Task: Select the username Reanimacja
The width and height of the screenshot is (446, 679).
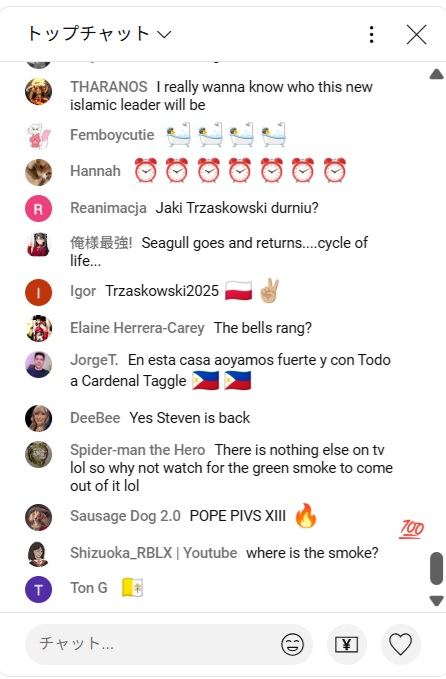Action: click(x=108, y=208)
